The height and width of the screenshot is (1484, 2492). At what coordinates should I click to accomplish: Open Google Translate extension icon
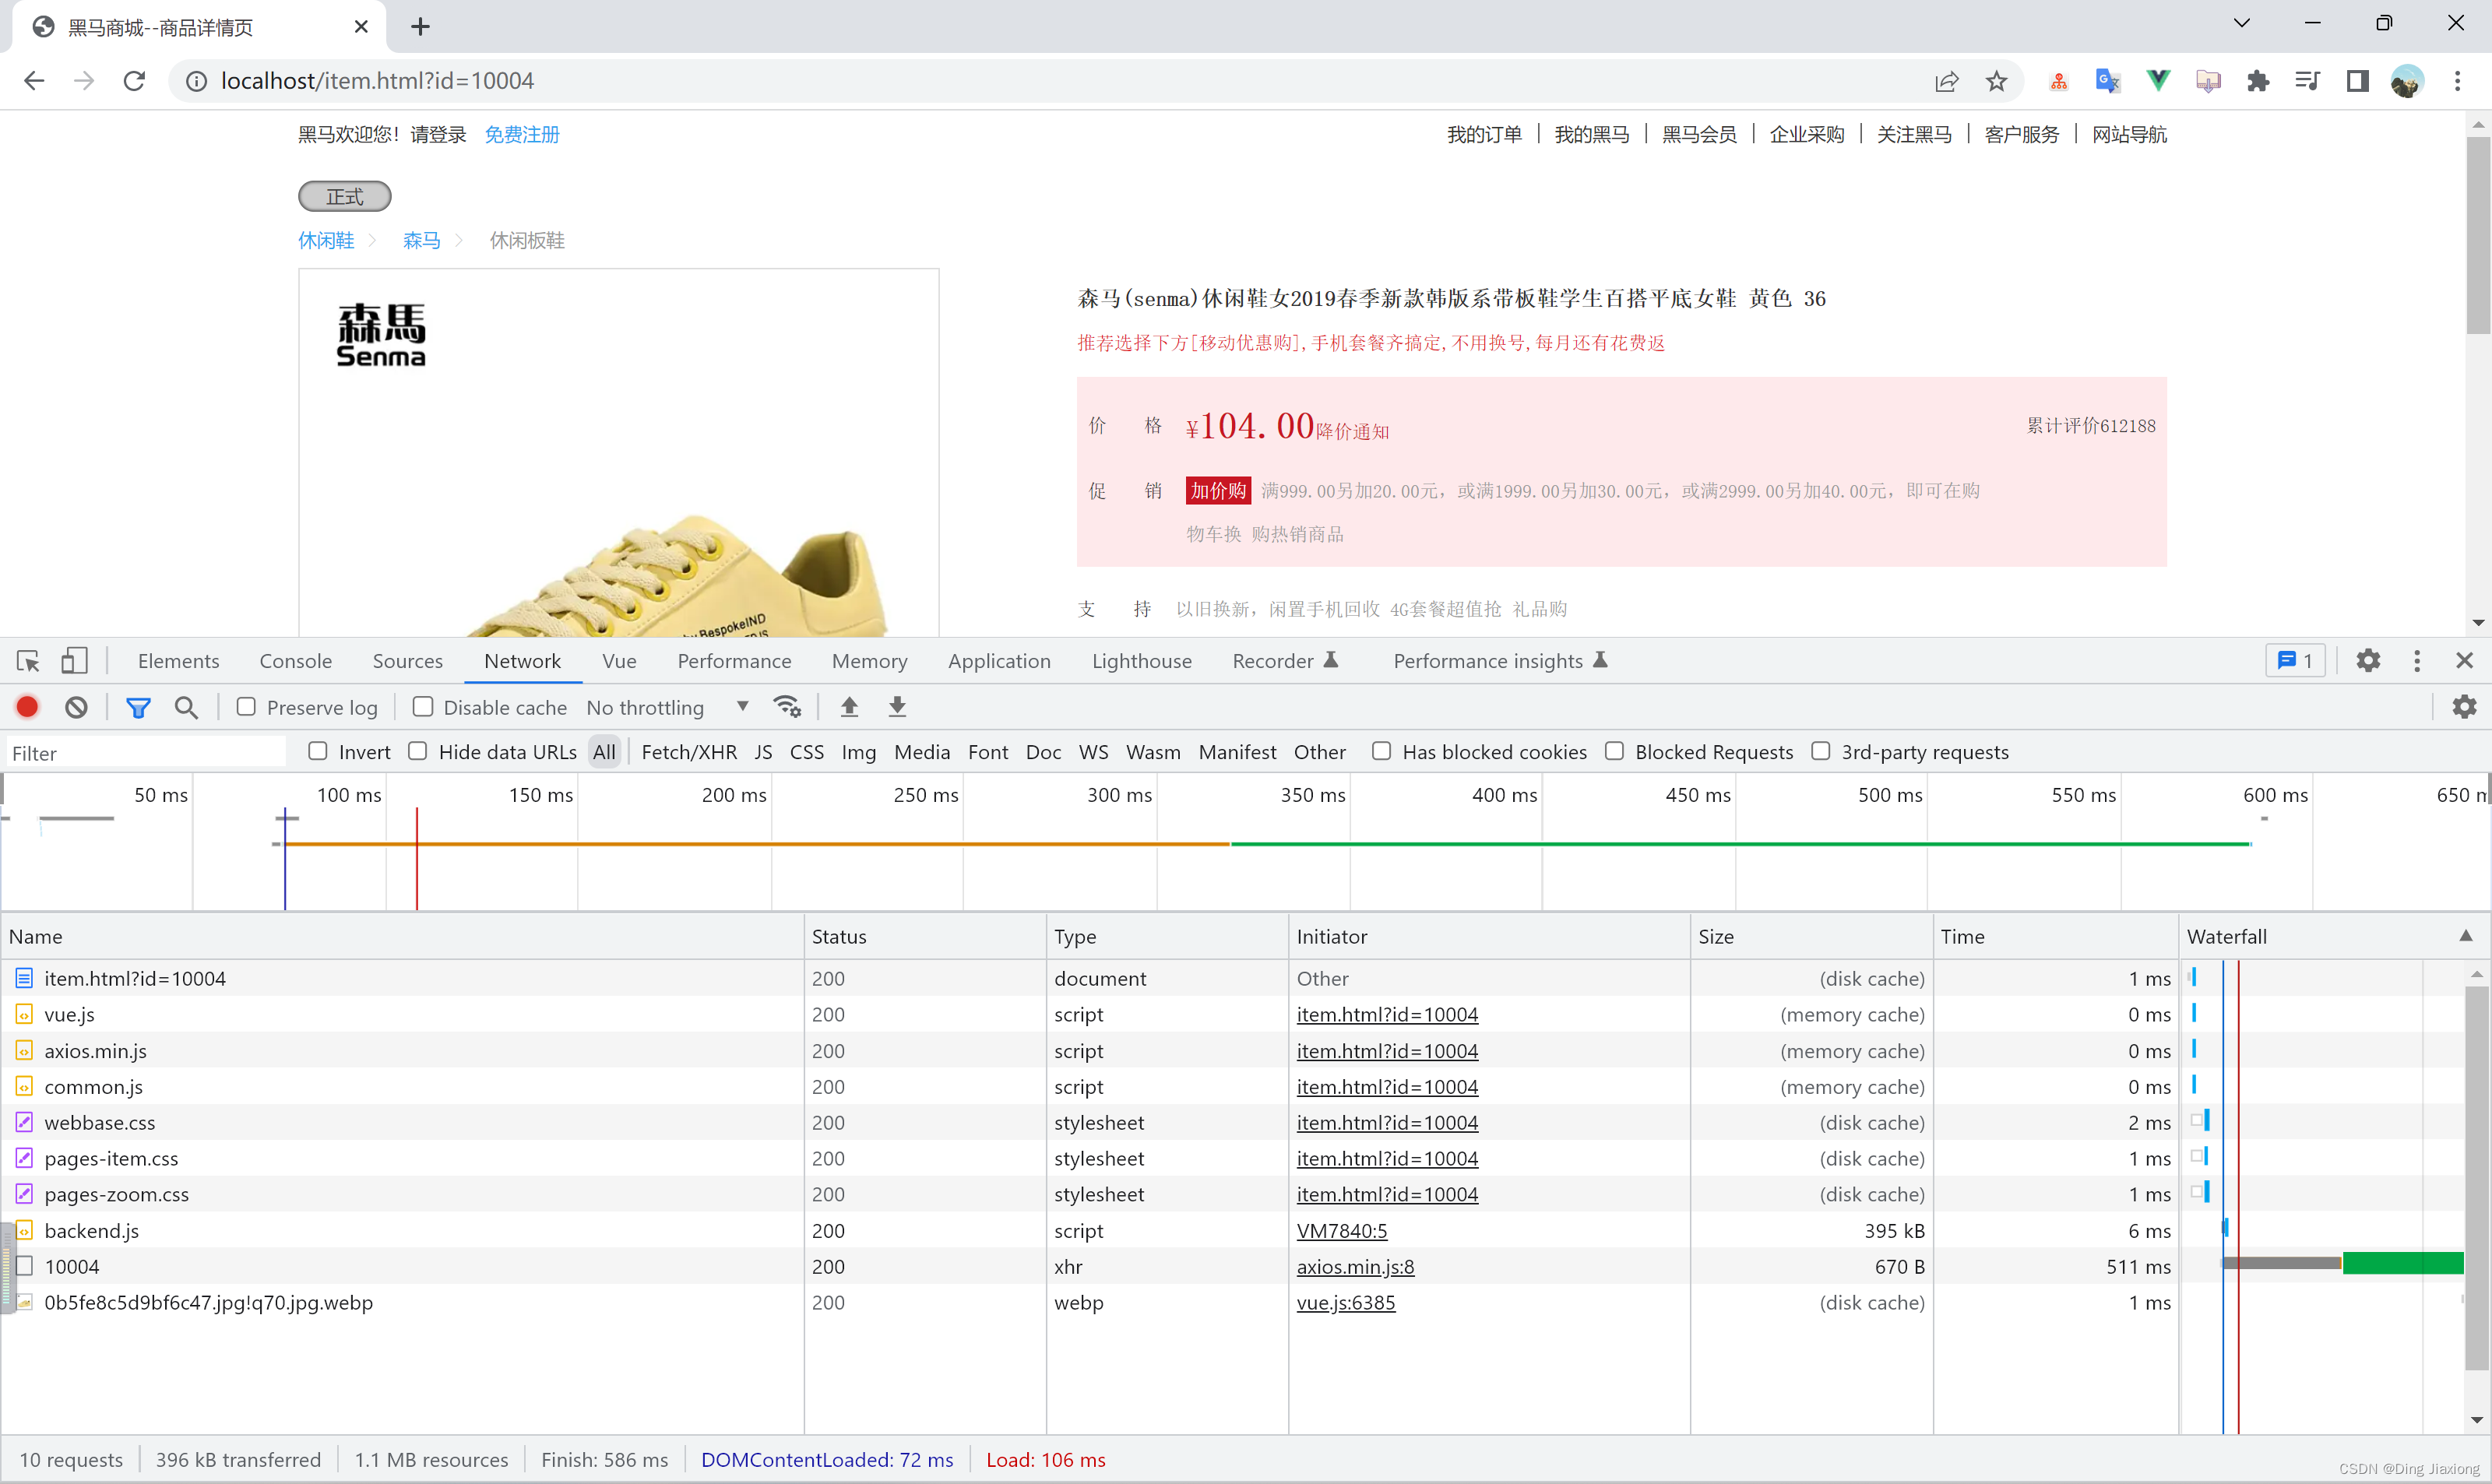pos(2108,81)
